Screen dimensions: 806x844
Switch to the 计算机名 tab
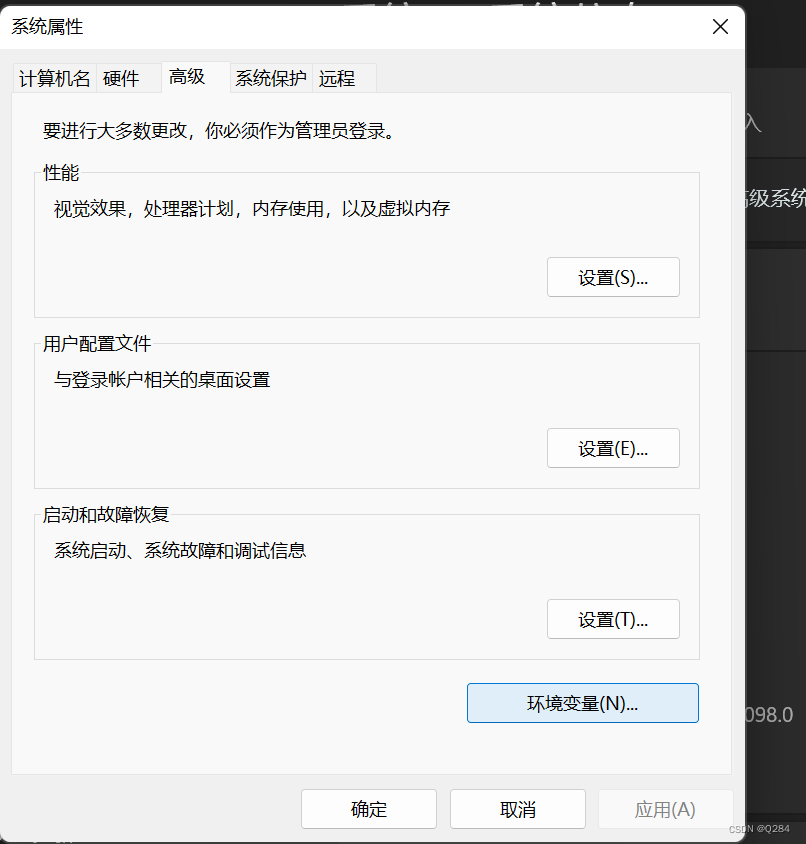[x=53, y=77]
